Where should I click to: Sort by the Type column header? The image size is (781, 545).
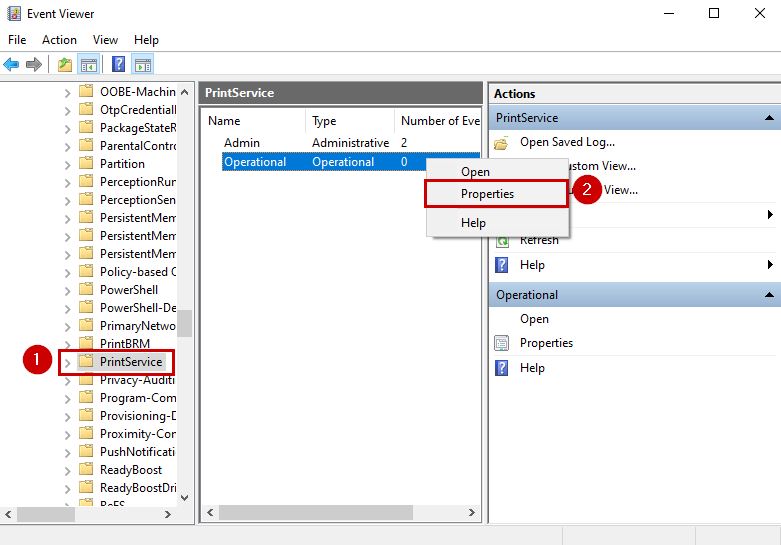pos(350,121)
